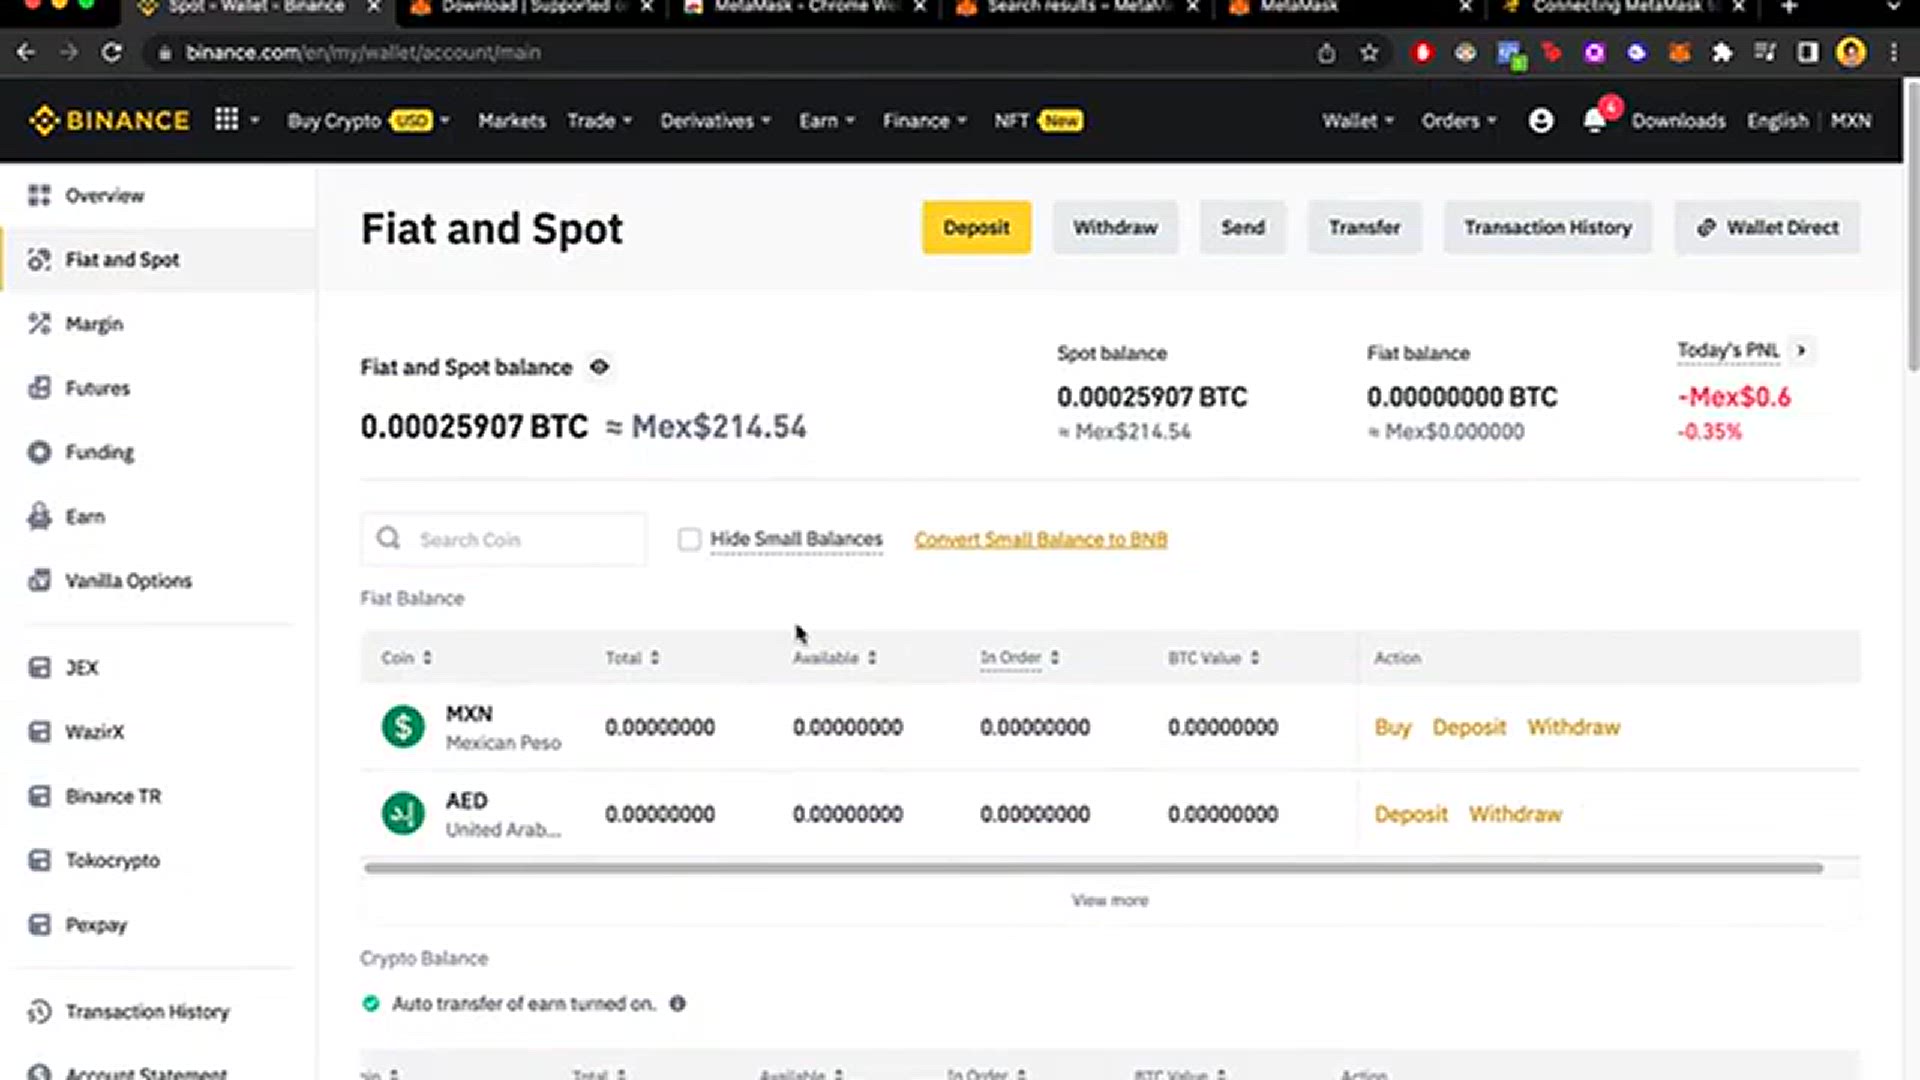Open Earn wallet in sidebar
Screen dimensions: 1920x1080
click(84, 517)
